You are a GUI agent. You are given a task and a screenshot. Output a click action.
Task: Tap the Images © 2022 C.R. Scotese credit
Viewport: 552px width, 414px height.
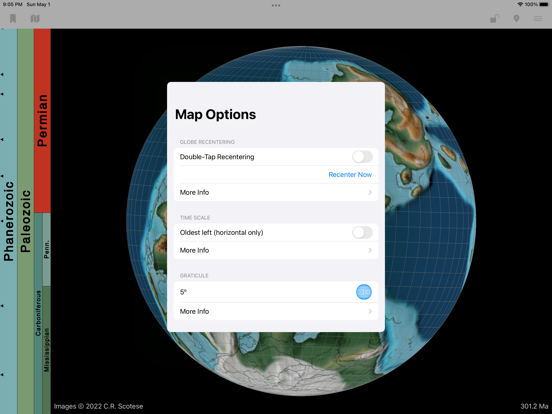98,406
